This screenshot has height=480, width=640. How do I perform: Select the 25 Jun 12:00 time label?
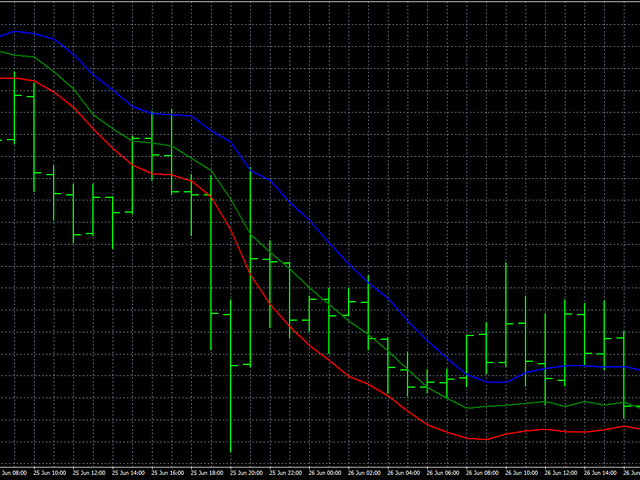click(x=88, y=473)
